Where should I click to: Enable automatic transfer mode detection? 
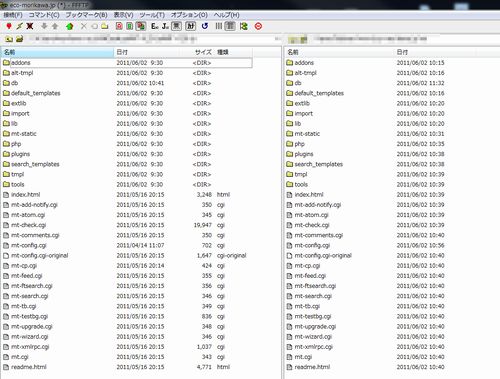[x=141, y=26]
